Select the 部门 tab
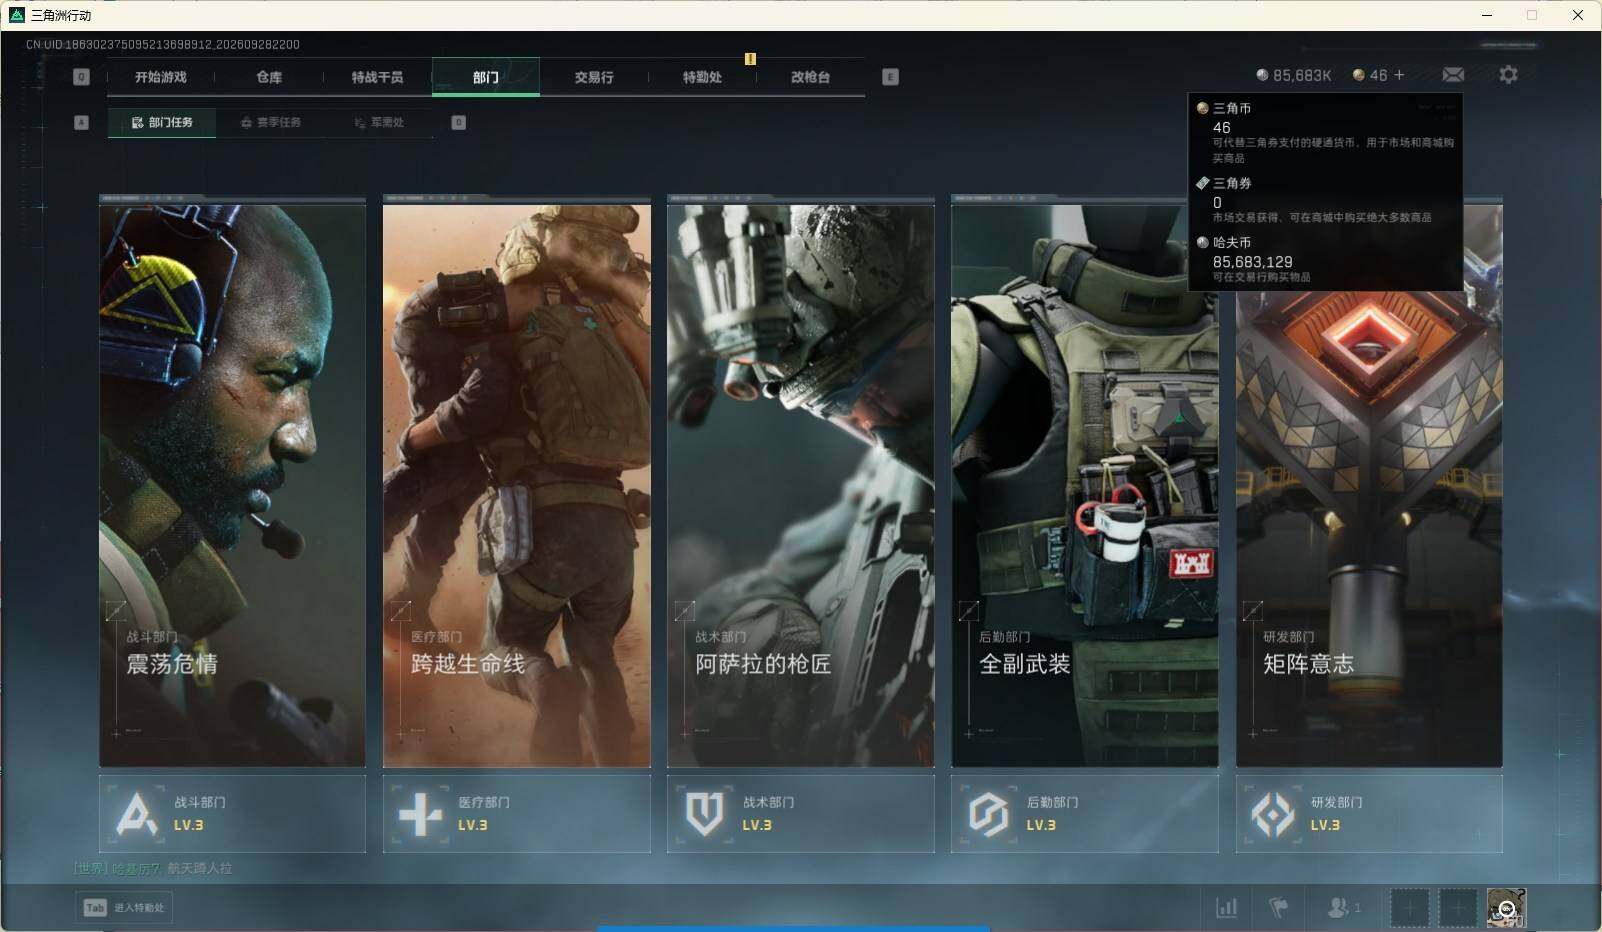The image size is (1602, 932). [486, 77]
